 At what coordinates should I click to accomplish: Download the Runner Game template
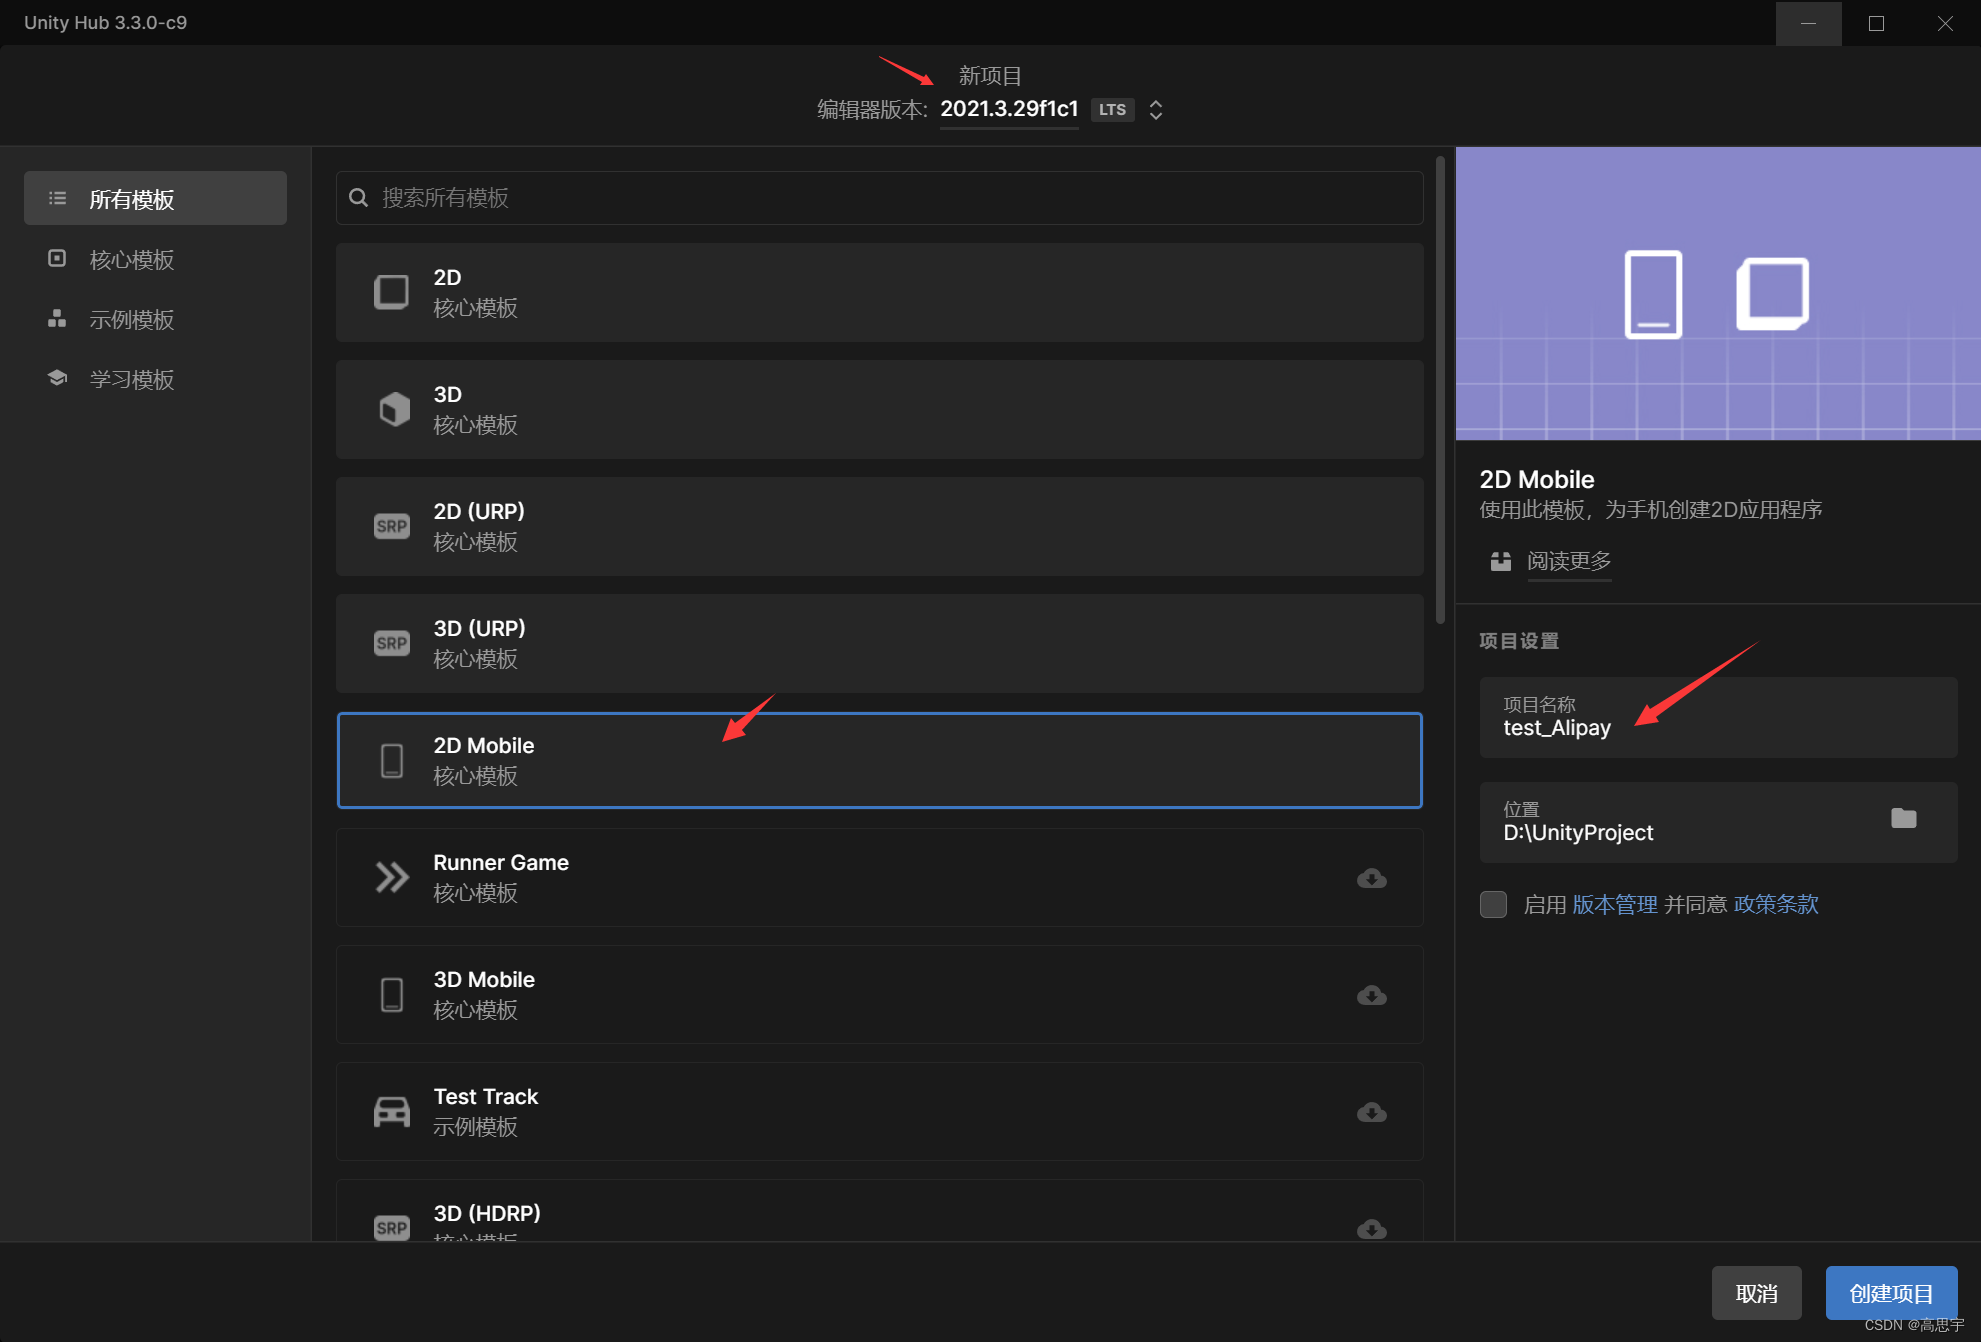[1371, 878]
